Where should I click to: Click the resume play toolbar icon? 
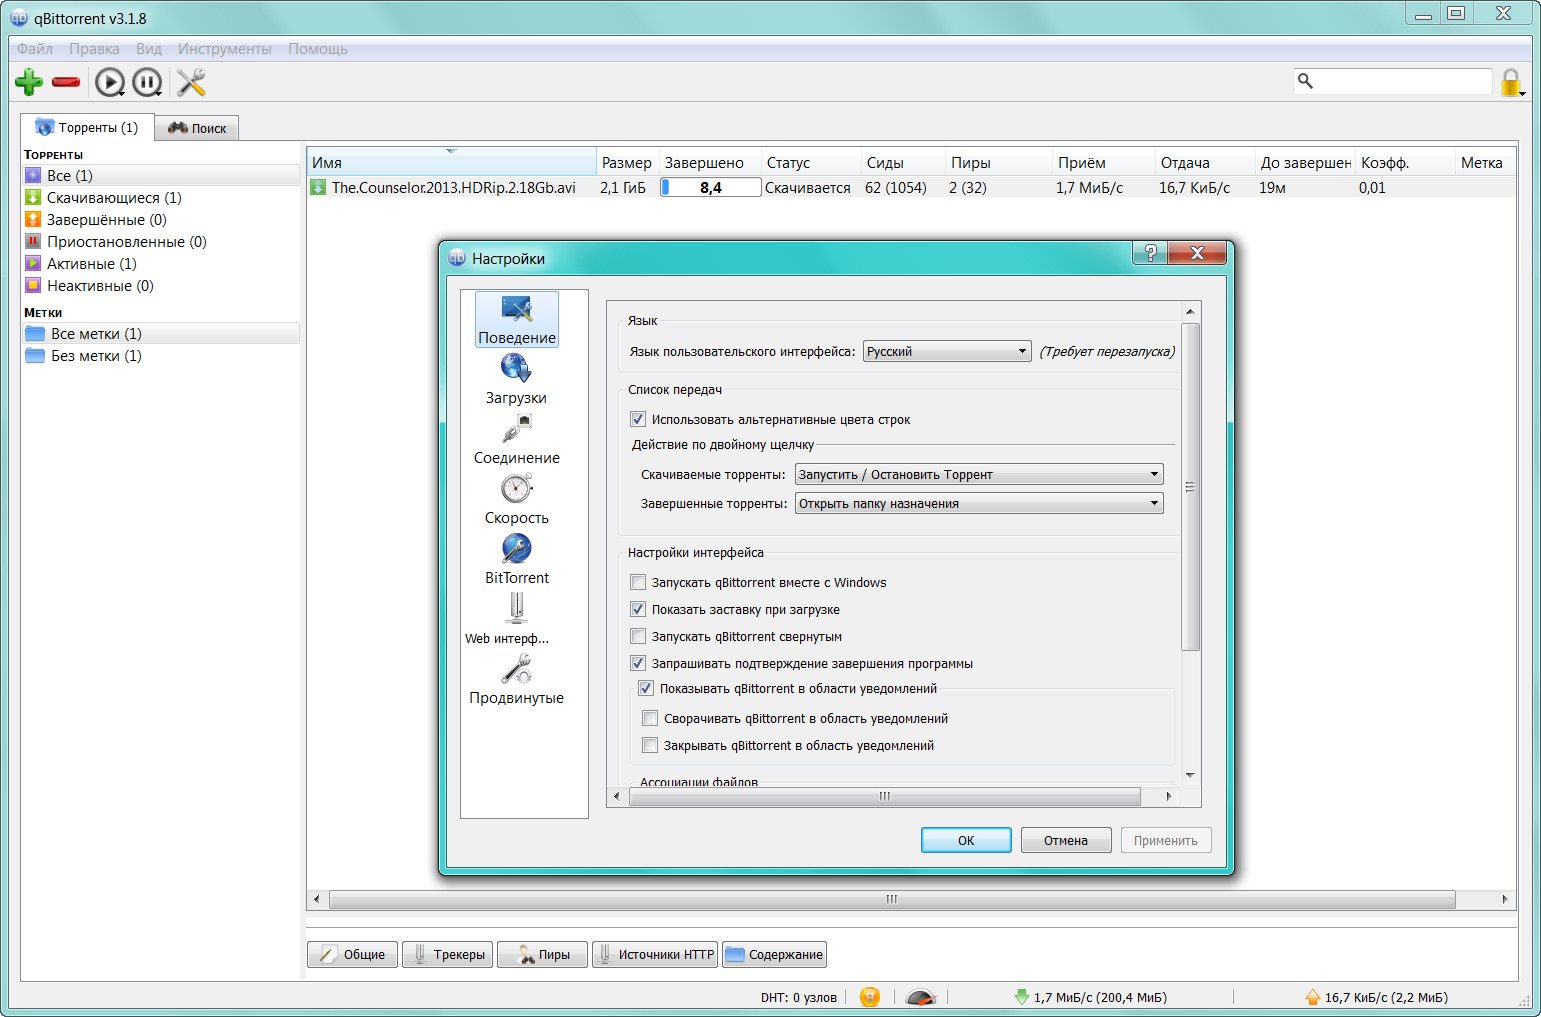[x=110, y=82]
